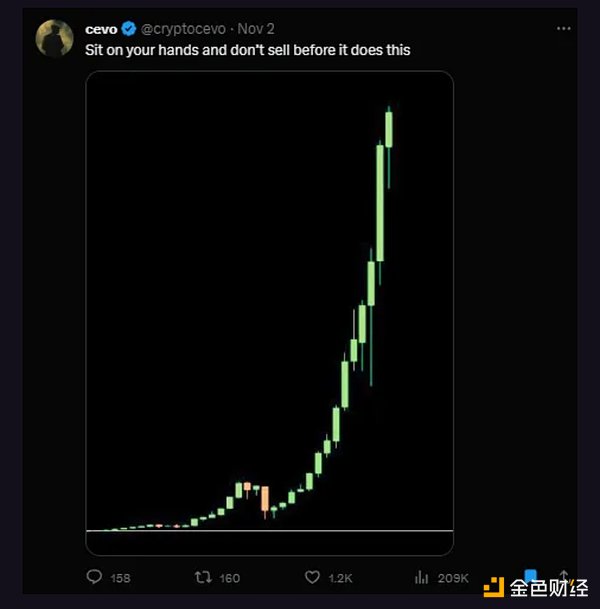Click the 209K views count
600x609 pixels.
[x=453, y=578]
